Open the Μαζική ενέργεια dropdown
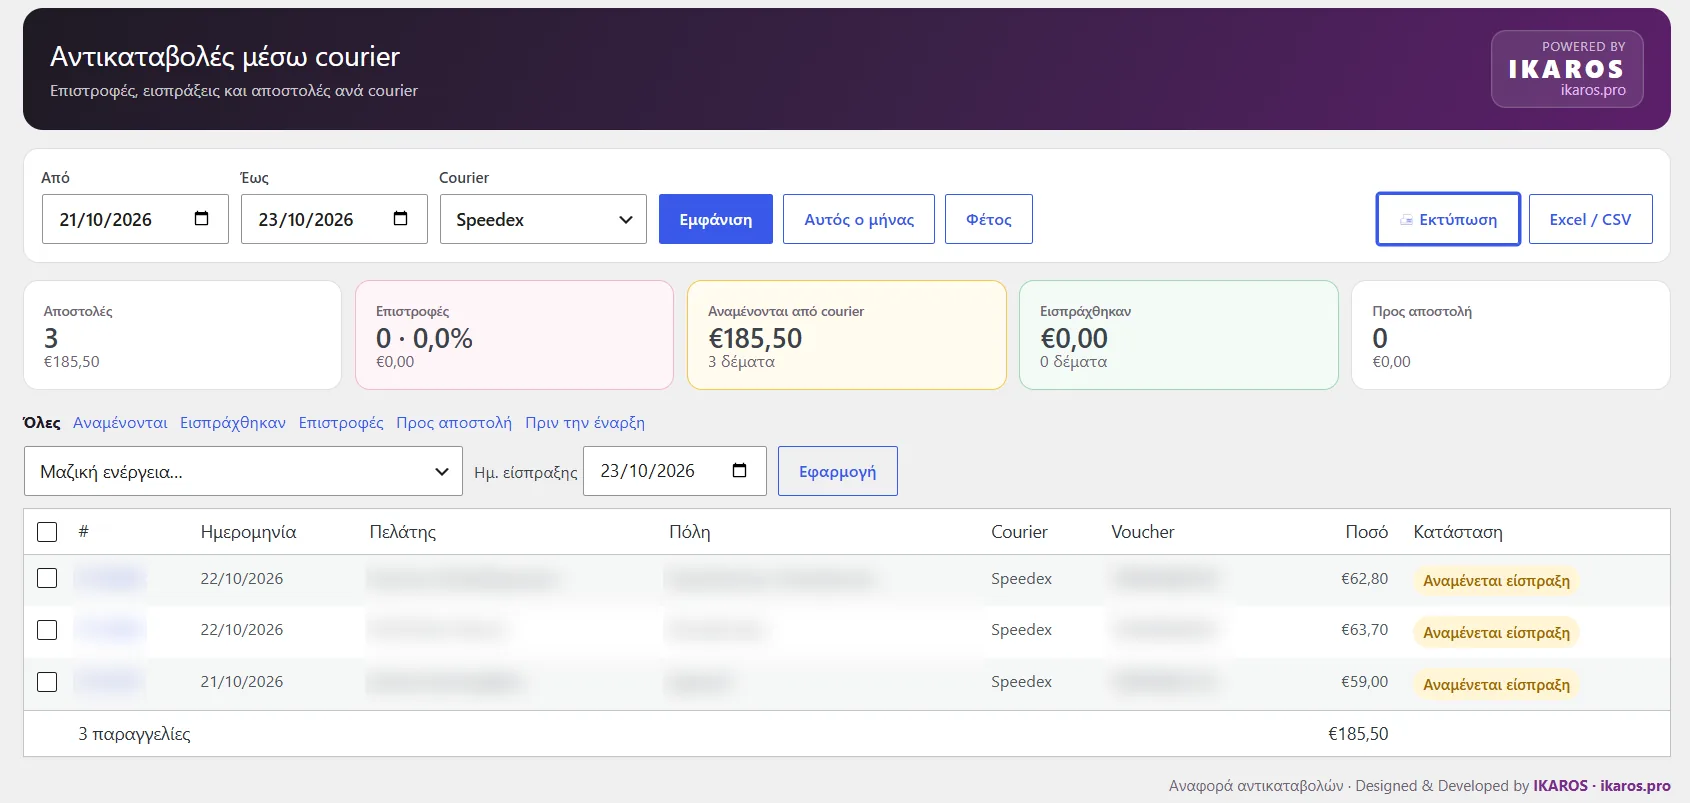 click(243, 471)
